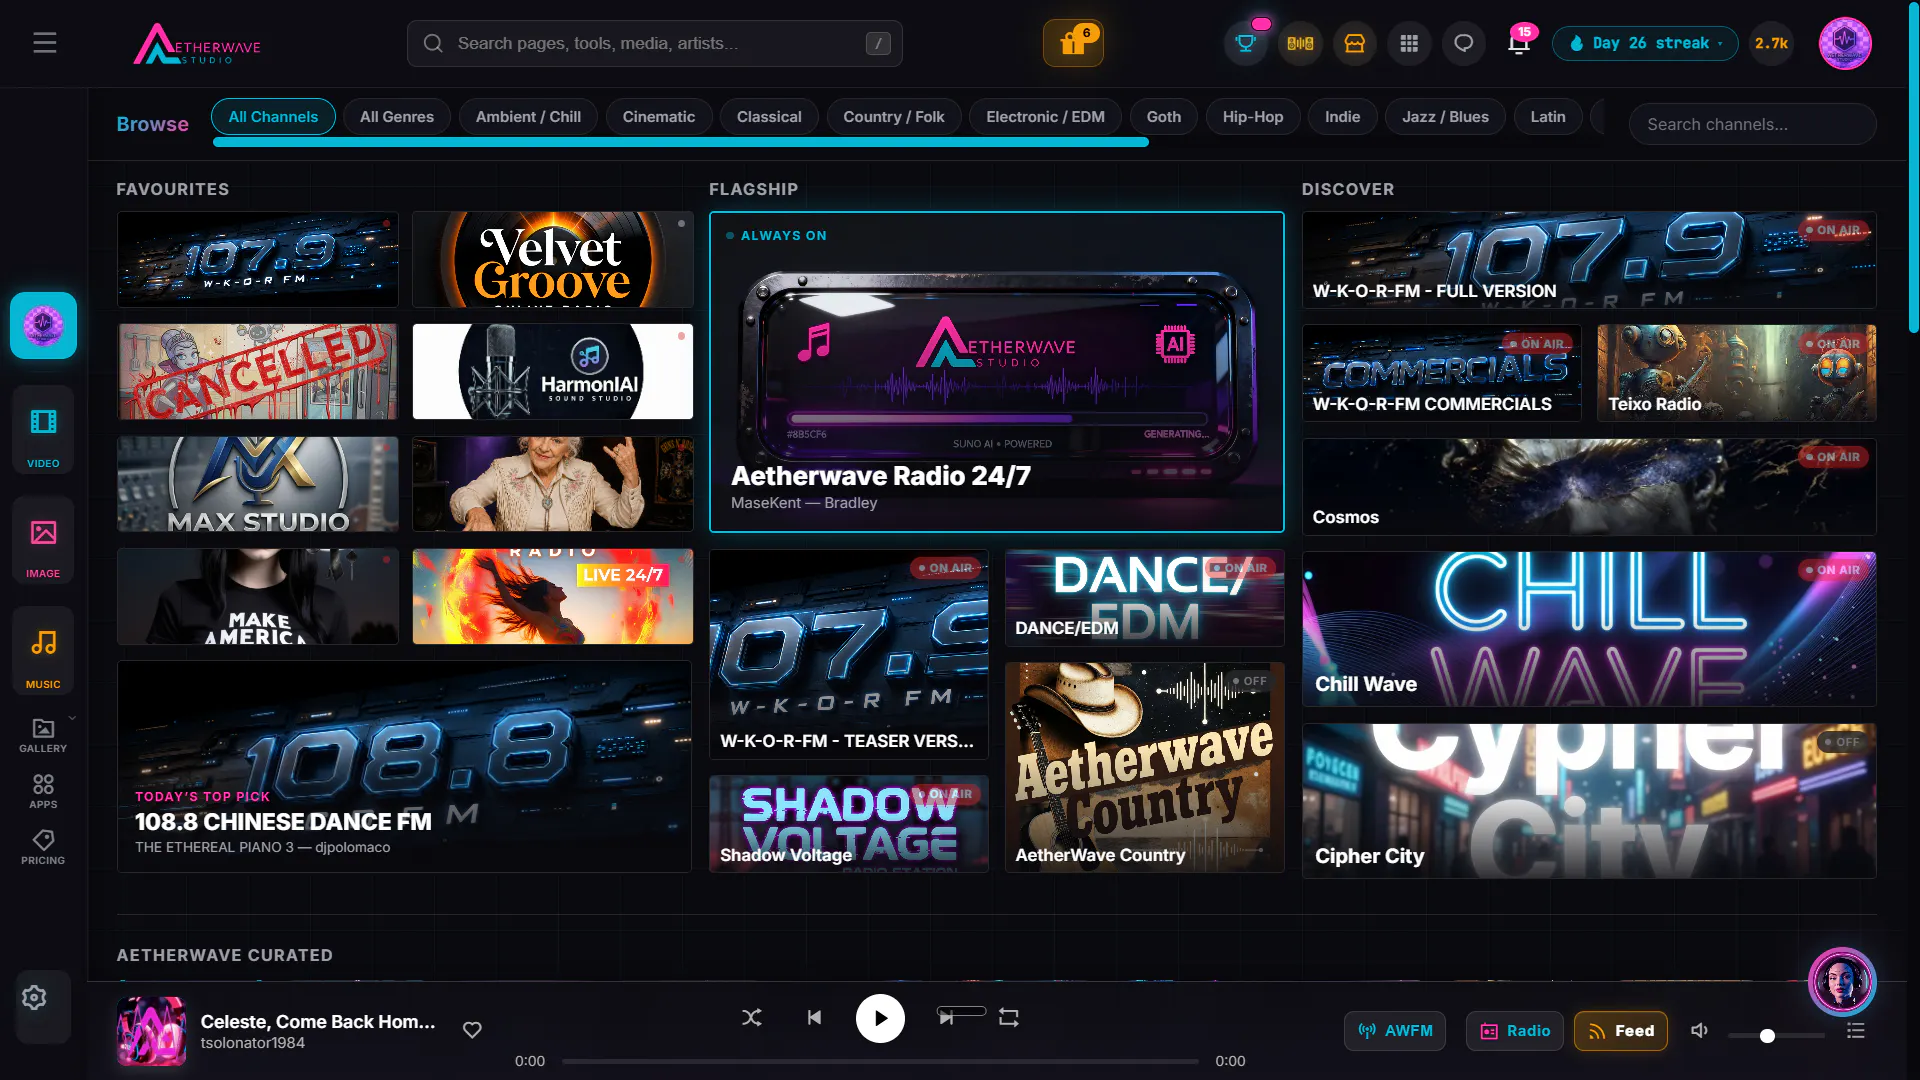Select the Latin genre tab
This screenshot has height=1080, width=1920.
pos(1548,117)
